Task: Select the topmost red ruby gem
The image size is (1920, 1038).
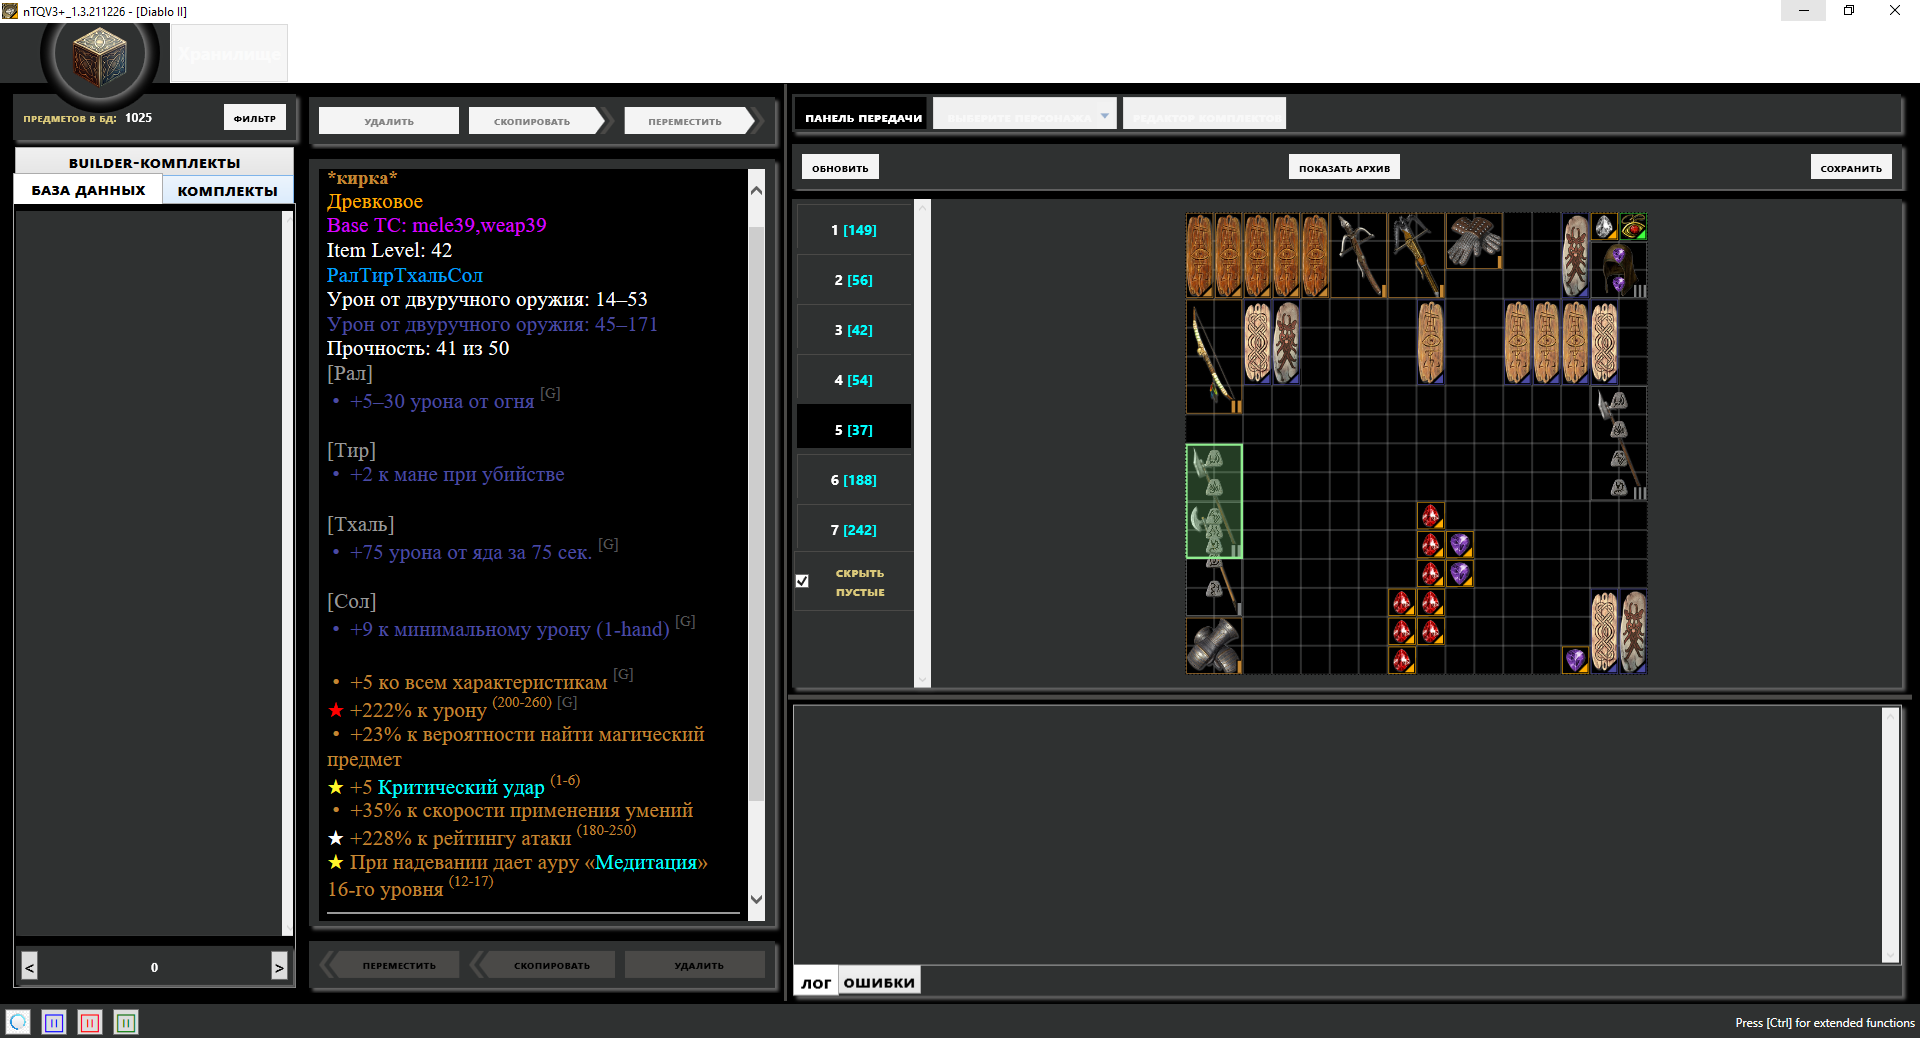Action: 1431,515
